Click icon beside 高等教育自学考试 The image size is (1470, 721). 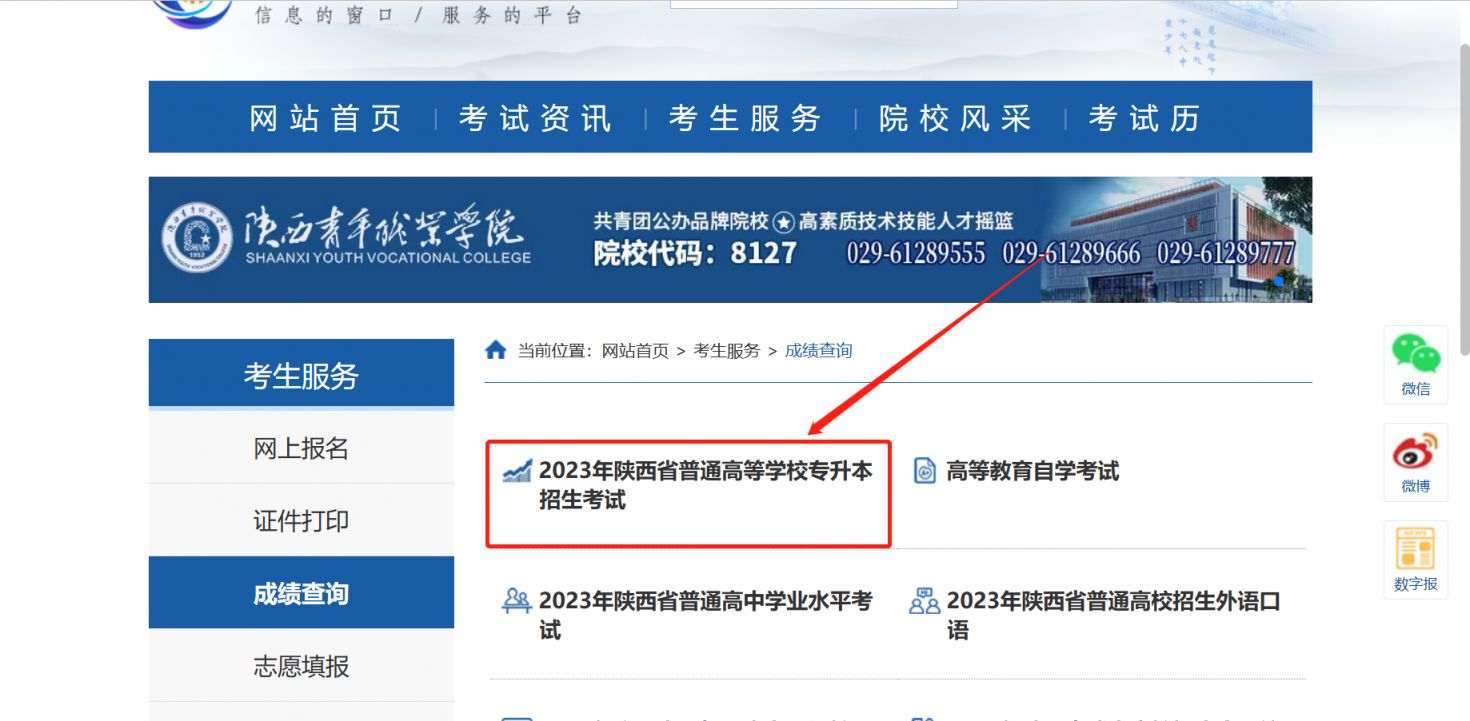[926, 471]
